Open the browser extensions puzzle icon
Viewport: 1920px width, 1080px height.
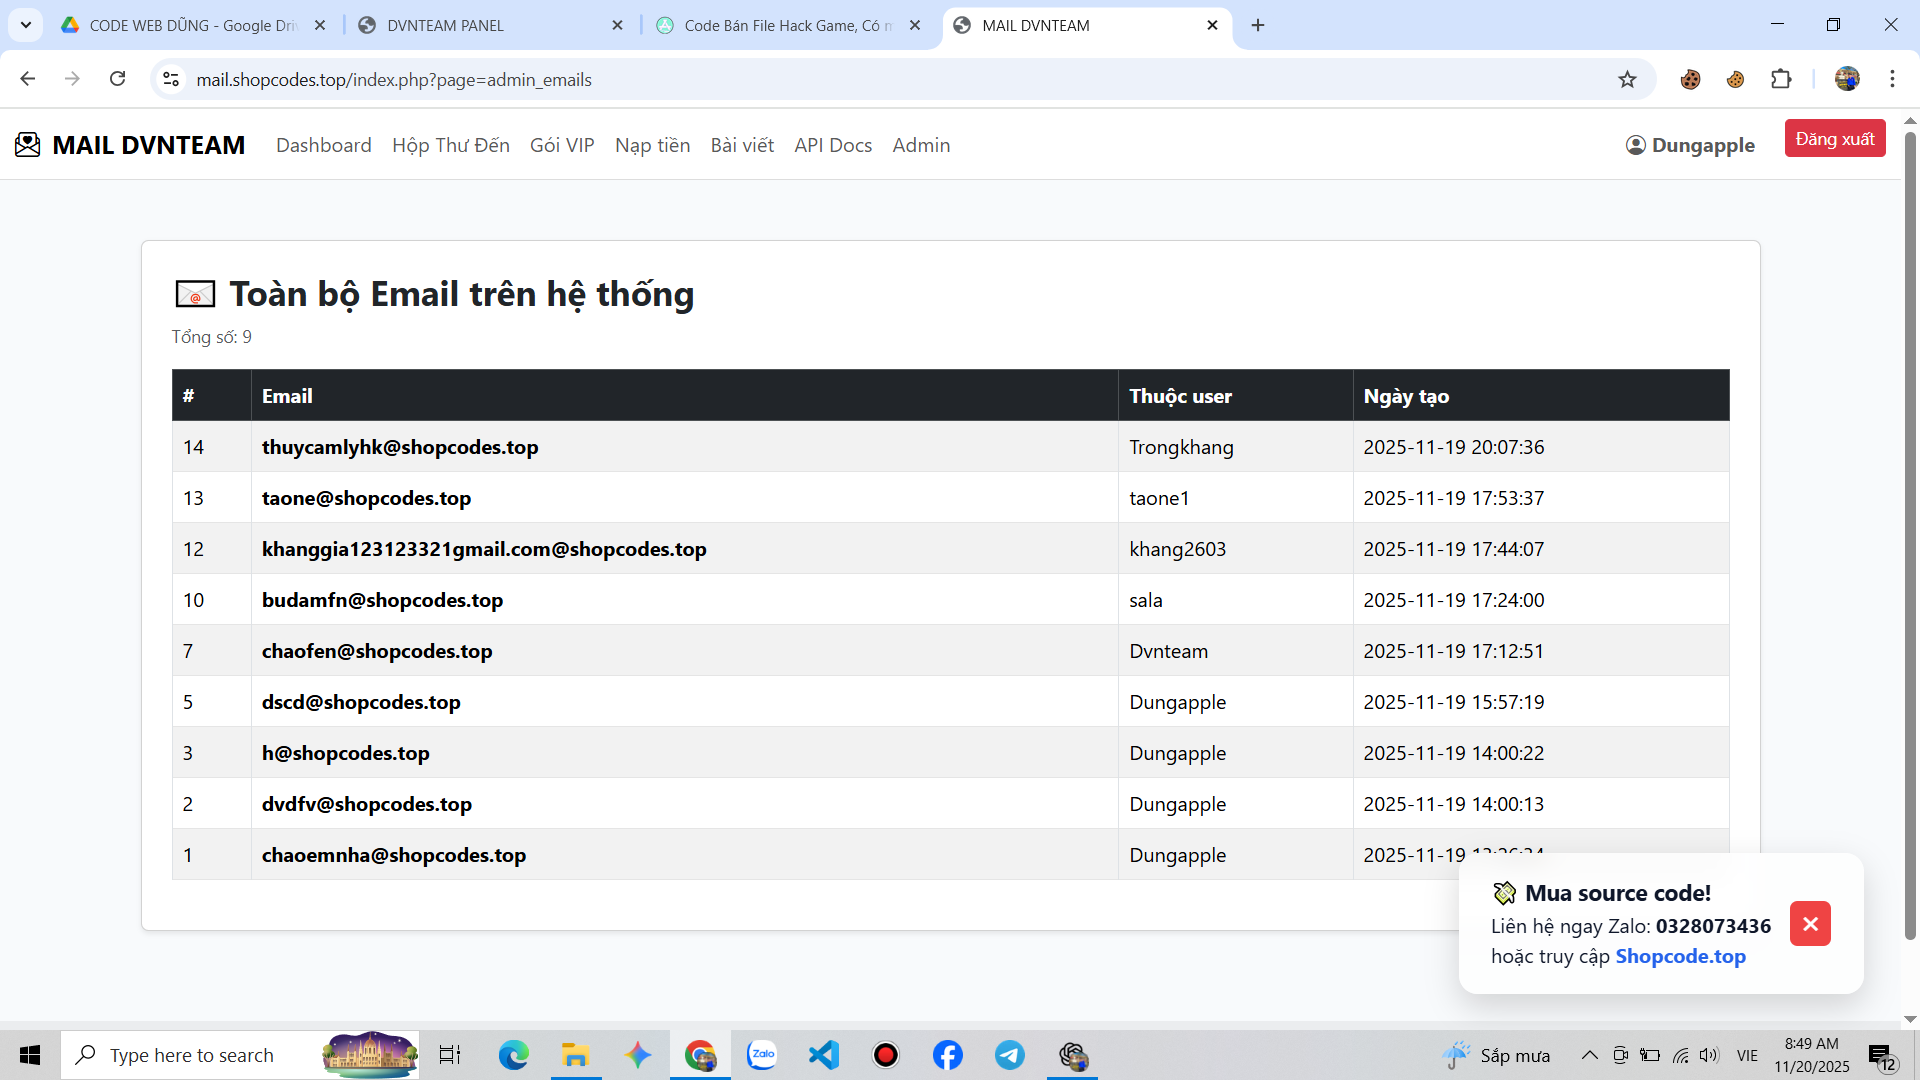[x=1781, y=79]
